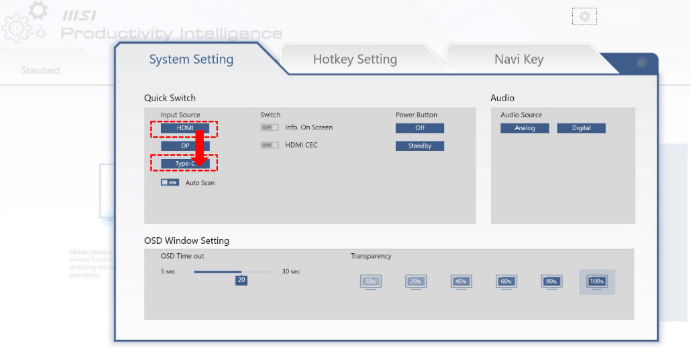The width and height of the screenshot is (690, 362).
Task: Select 10% transparency monitor icon
Action: pos(371,282)
